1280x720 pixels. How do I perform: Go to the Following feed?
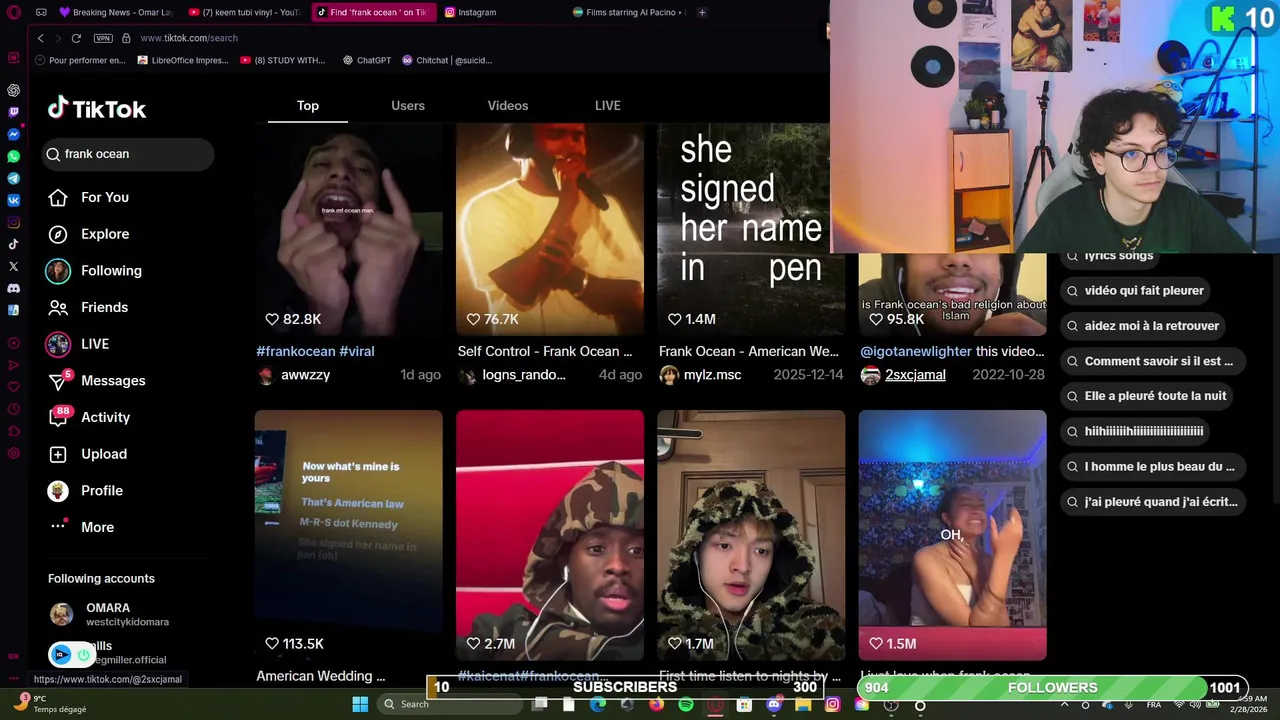pyautogui.click(x=96, y=270)
